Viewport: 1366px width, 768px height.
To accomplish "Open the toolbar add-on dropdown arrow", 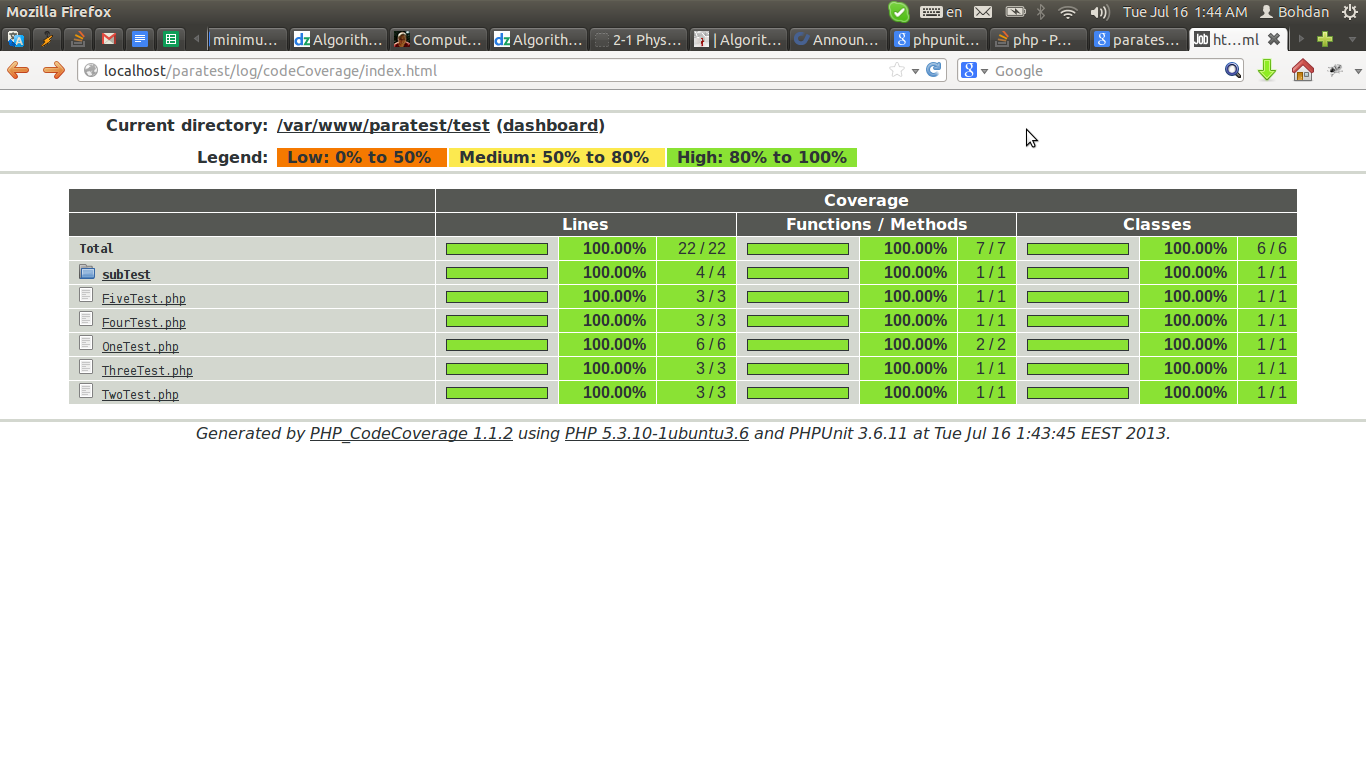I will [1357, 71].
